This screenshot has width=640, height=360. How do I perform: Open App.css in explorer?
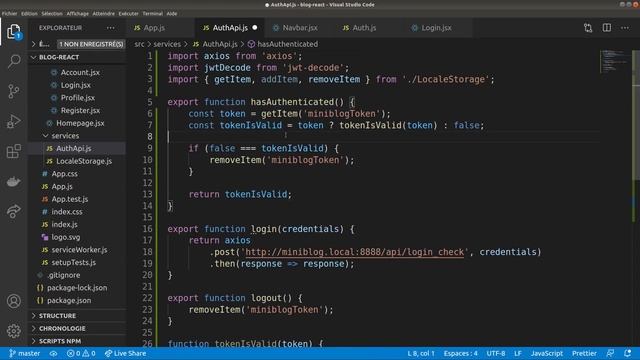pos(64,173)
